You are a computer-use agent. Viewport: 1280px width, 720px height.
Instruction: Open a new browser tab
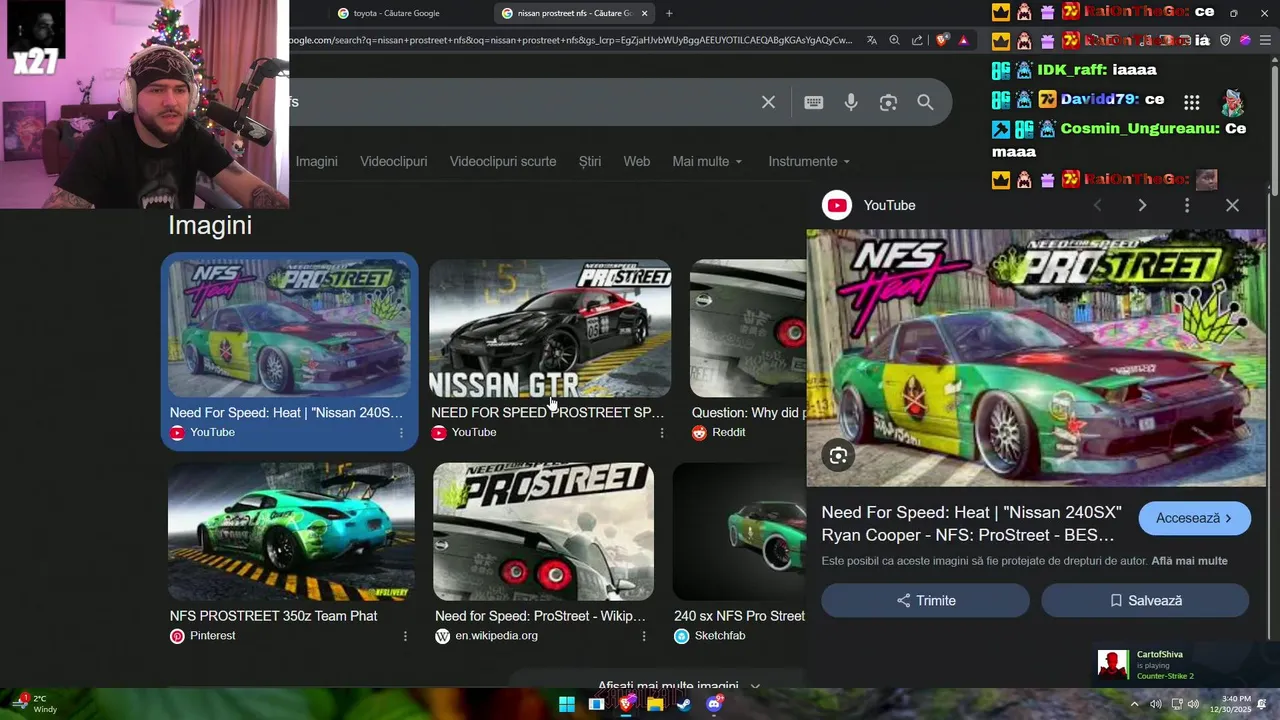(669, 13)
